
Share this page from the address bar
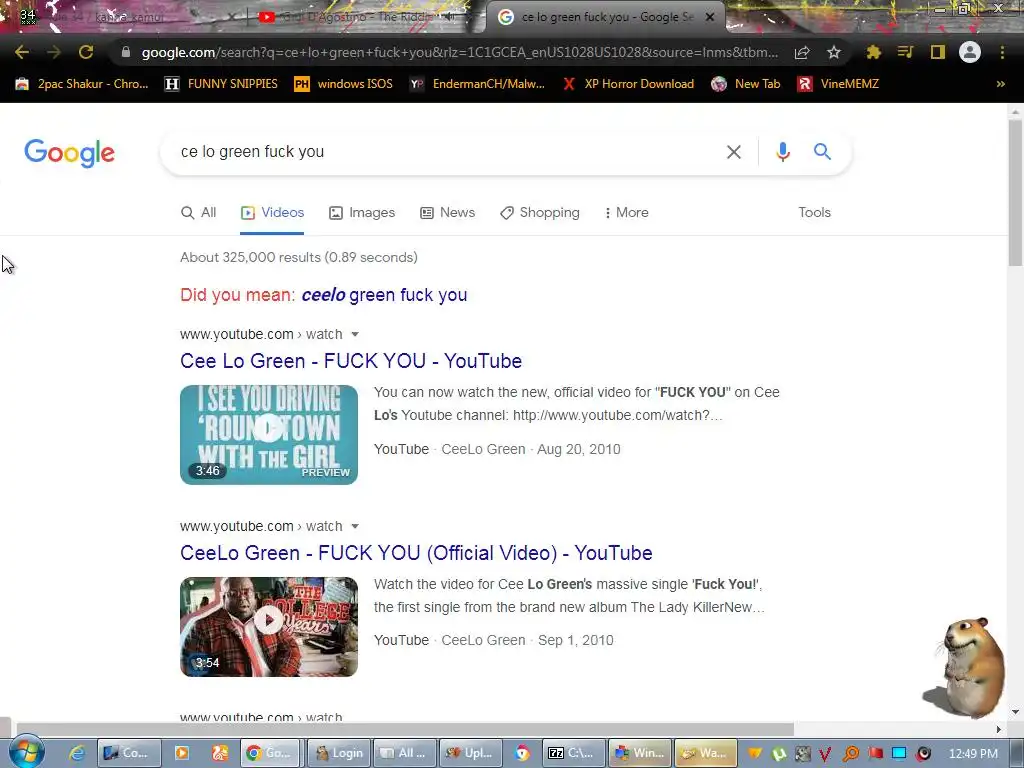(802, 52)
